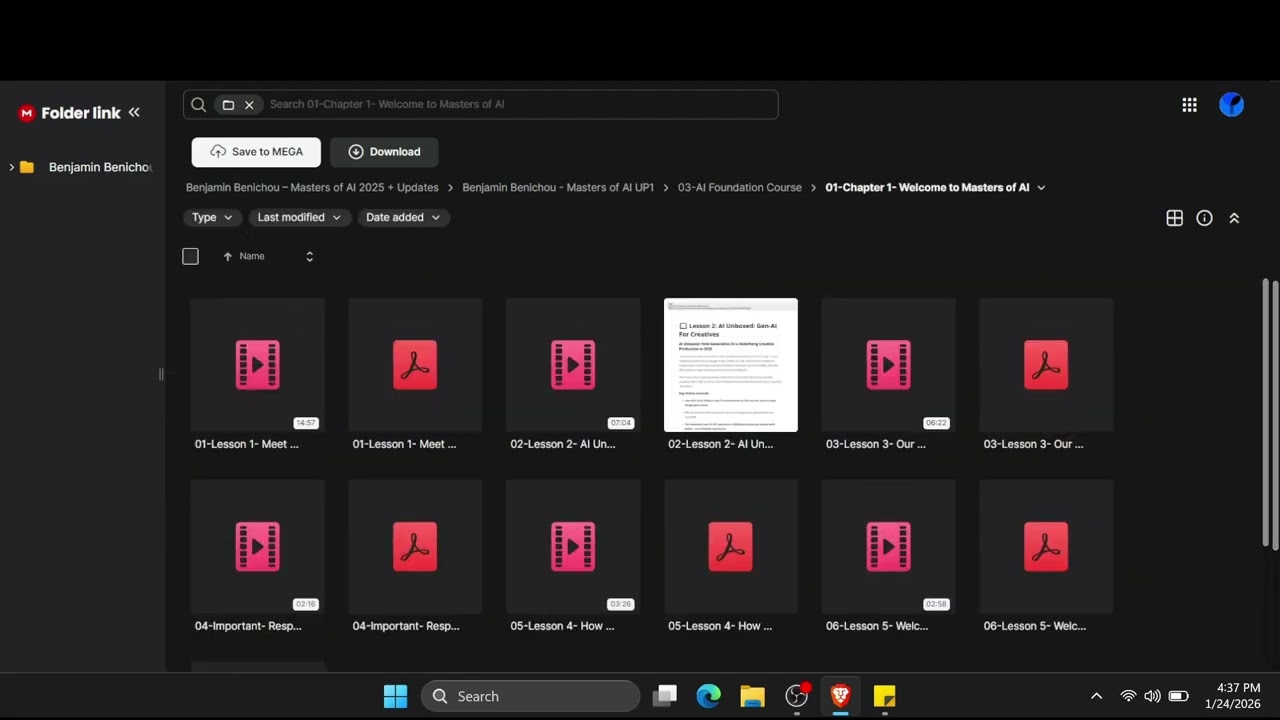Click the 02:58 duration badge on the Lesson 5 video
This screenshot has height=720, width=1280.
[x=936, y=605]
